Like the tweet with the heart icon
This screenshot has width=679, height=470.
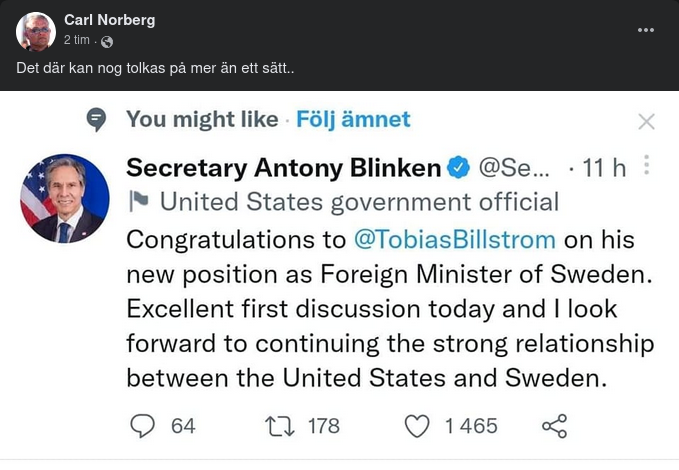416,426
